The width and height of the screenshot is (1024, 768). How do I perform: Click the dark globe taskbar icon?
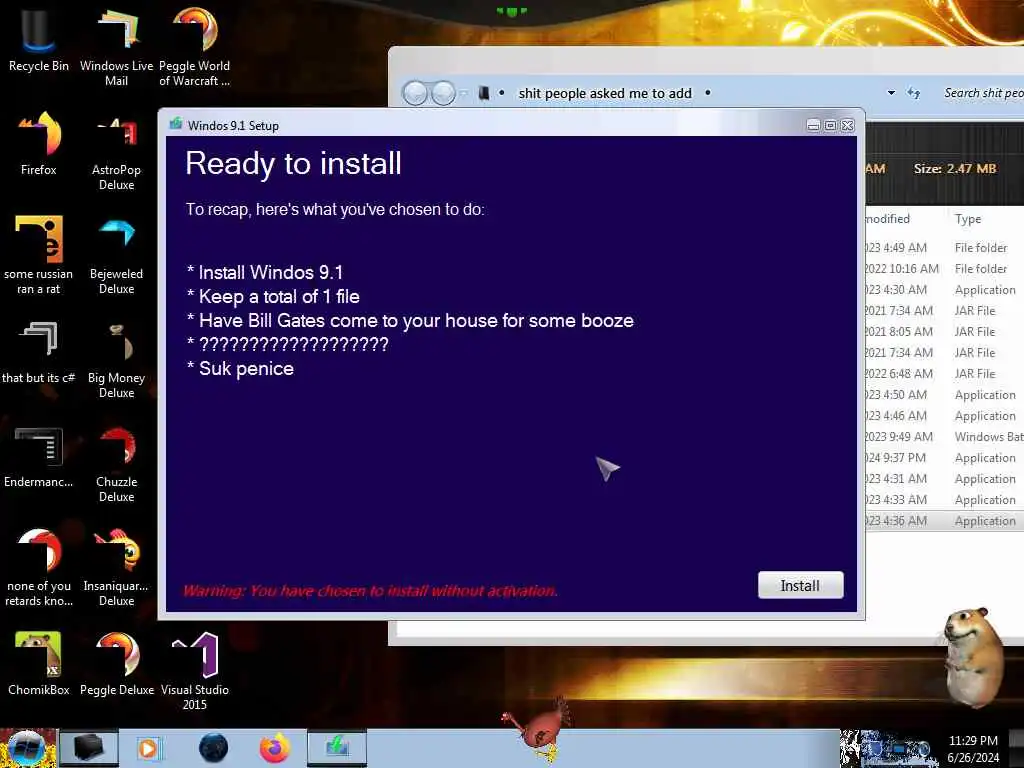[213, 748]
